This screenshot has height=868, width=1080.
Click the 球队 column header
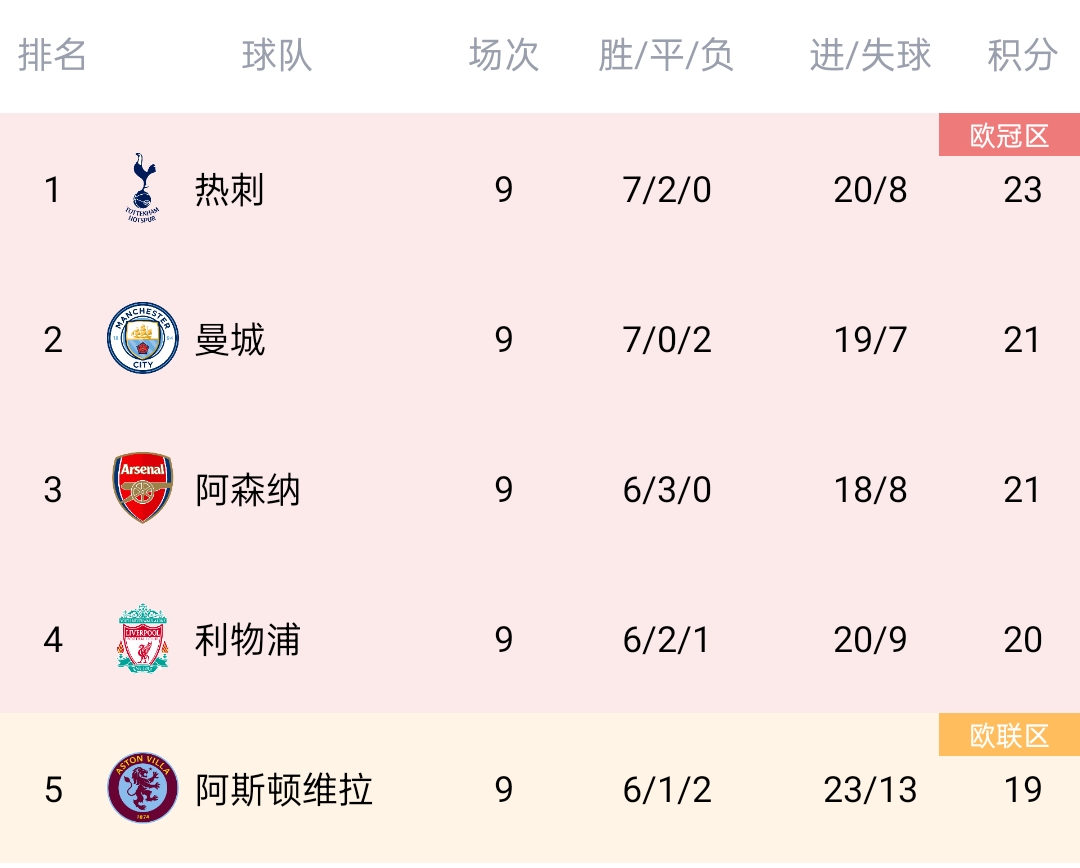pos(277,55)
